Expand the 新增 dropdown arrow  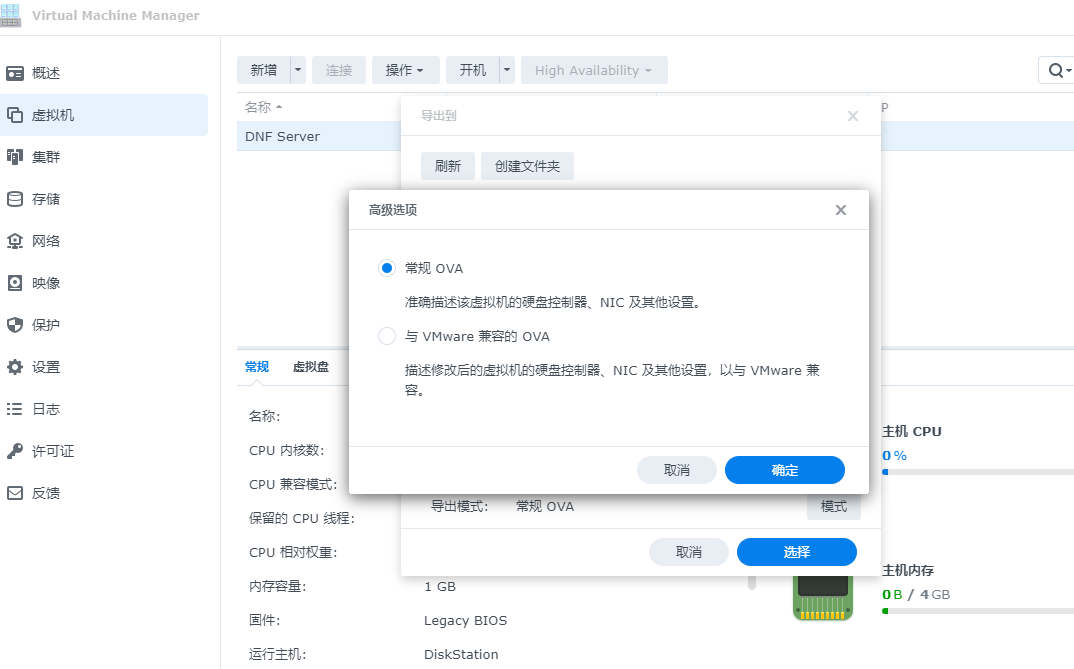[x=298, y=70]
